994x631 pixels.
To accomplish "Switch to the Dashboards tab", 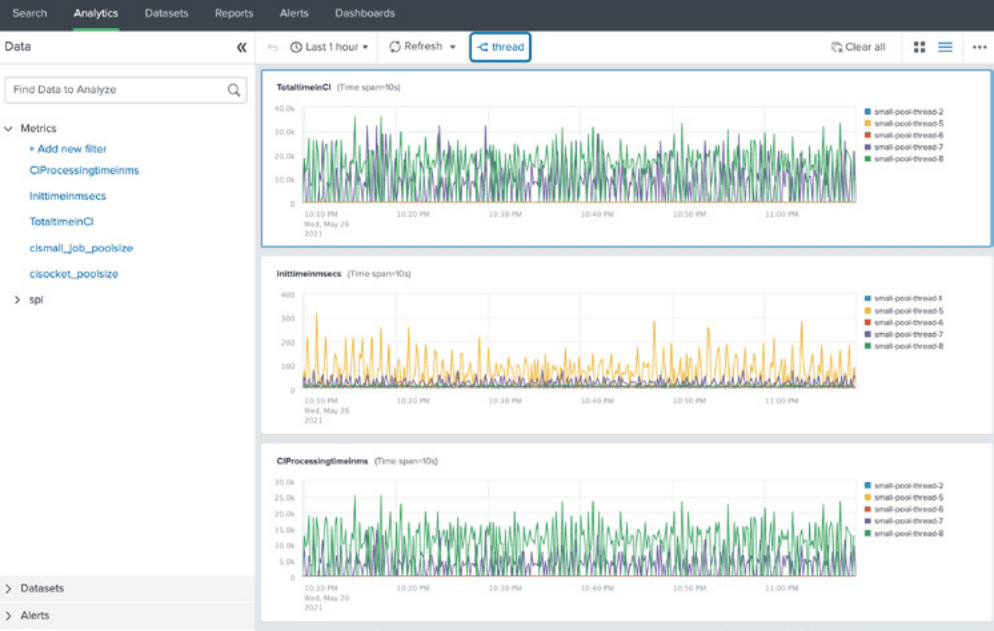I will point(364,13).
